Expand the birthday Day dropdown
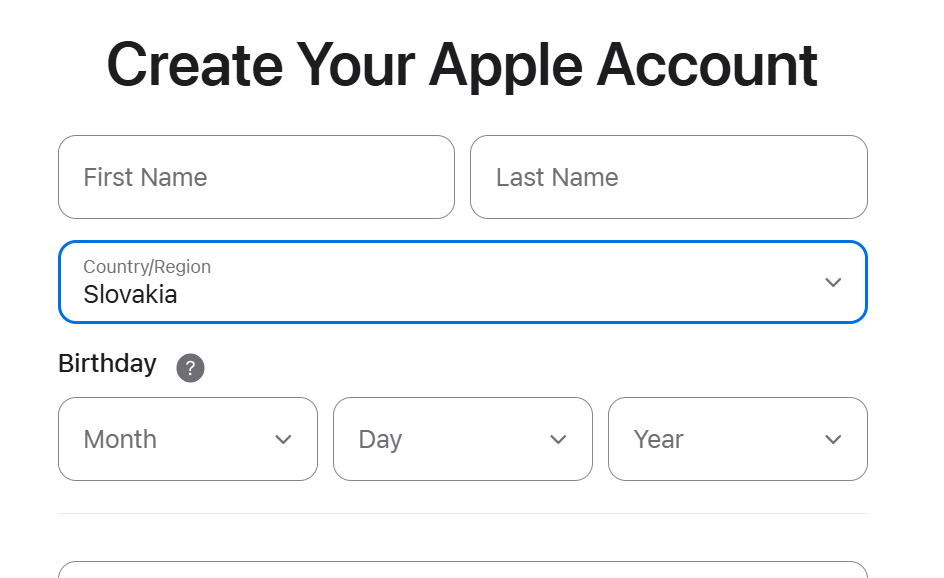The image size is (944, 578). tap(462, 439)
